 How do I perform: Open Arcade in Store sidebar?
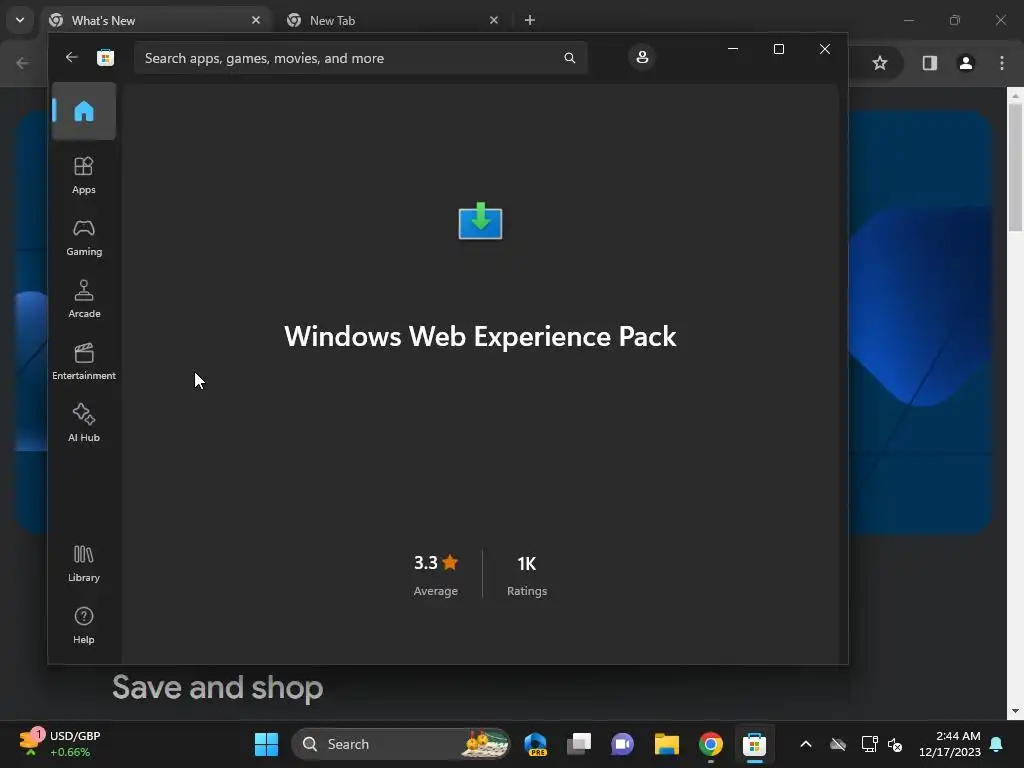[x=84, y=299]
